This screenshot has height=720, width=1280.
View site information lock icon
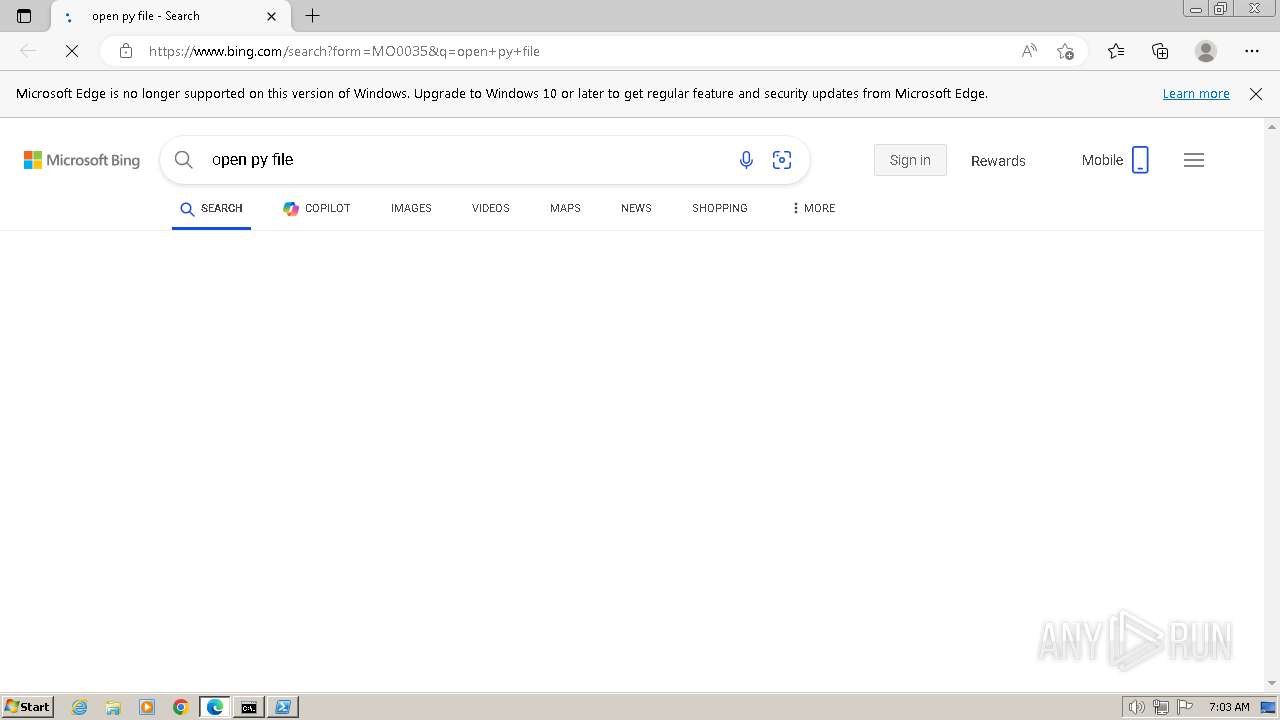(x=125, y=51)
